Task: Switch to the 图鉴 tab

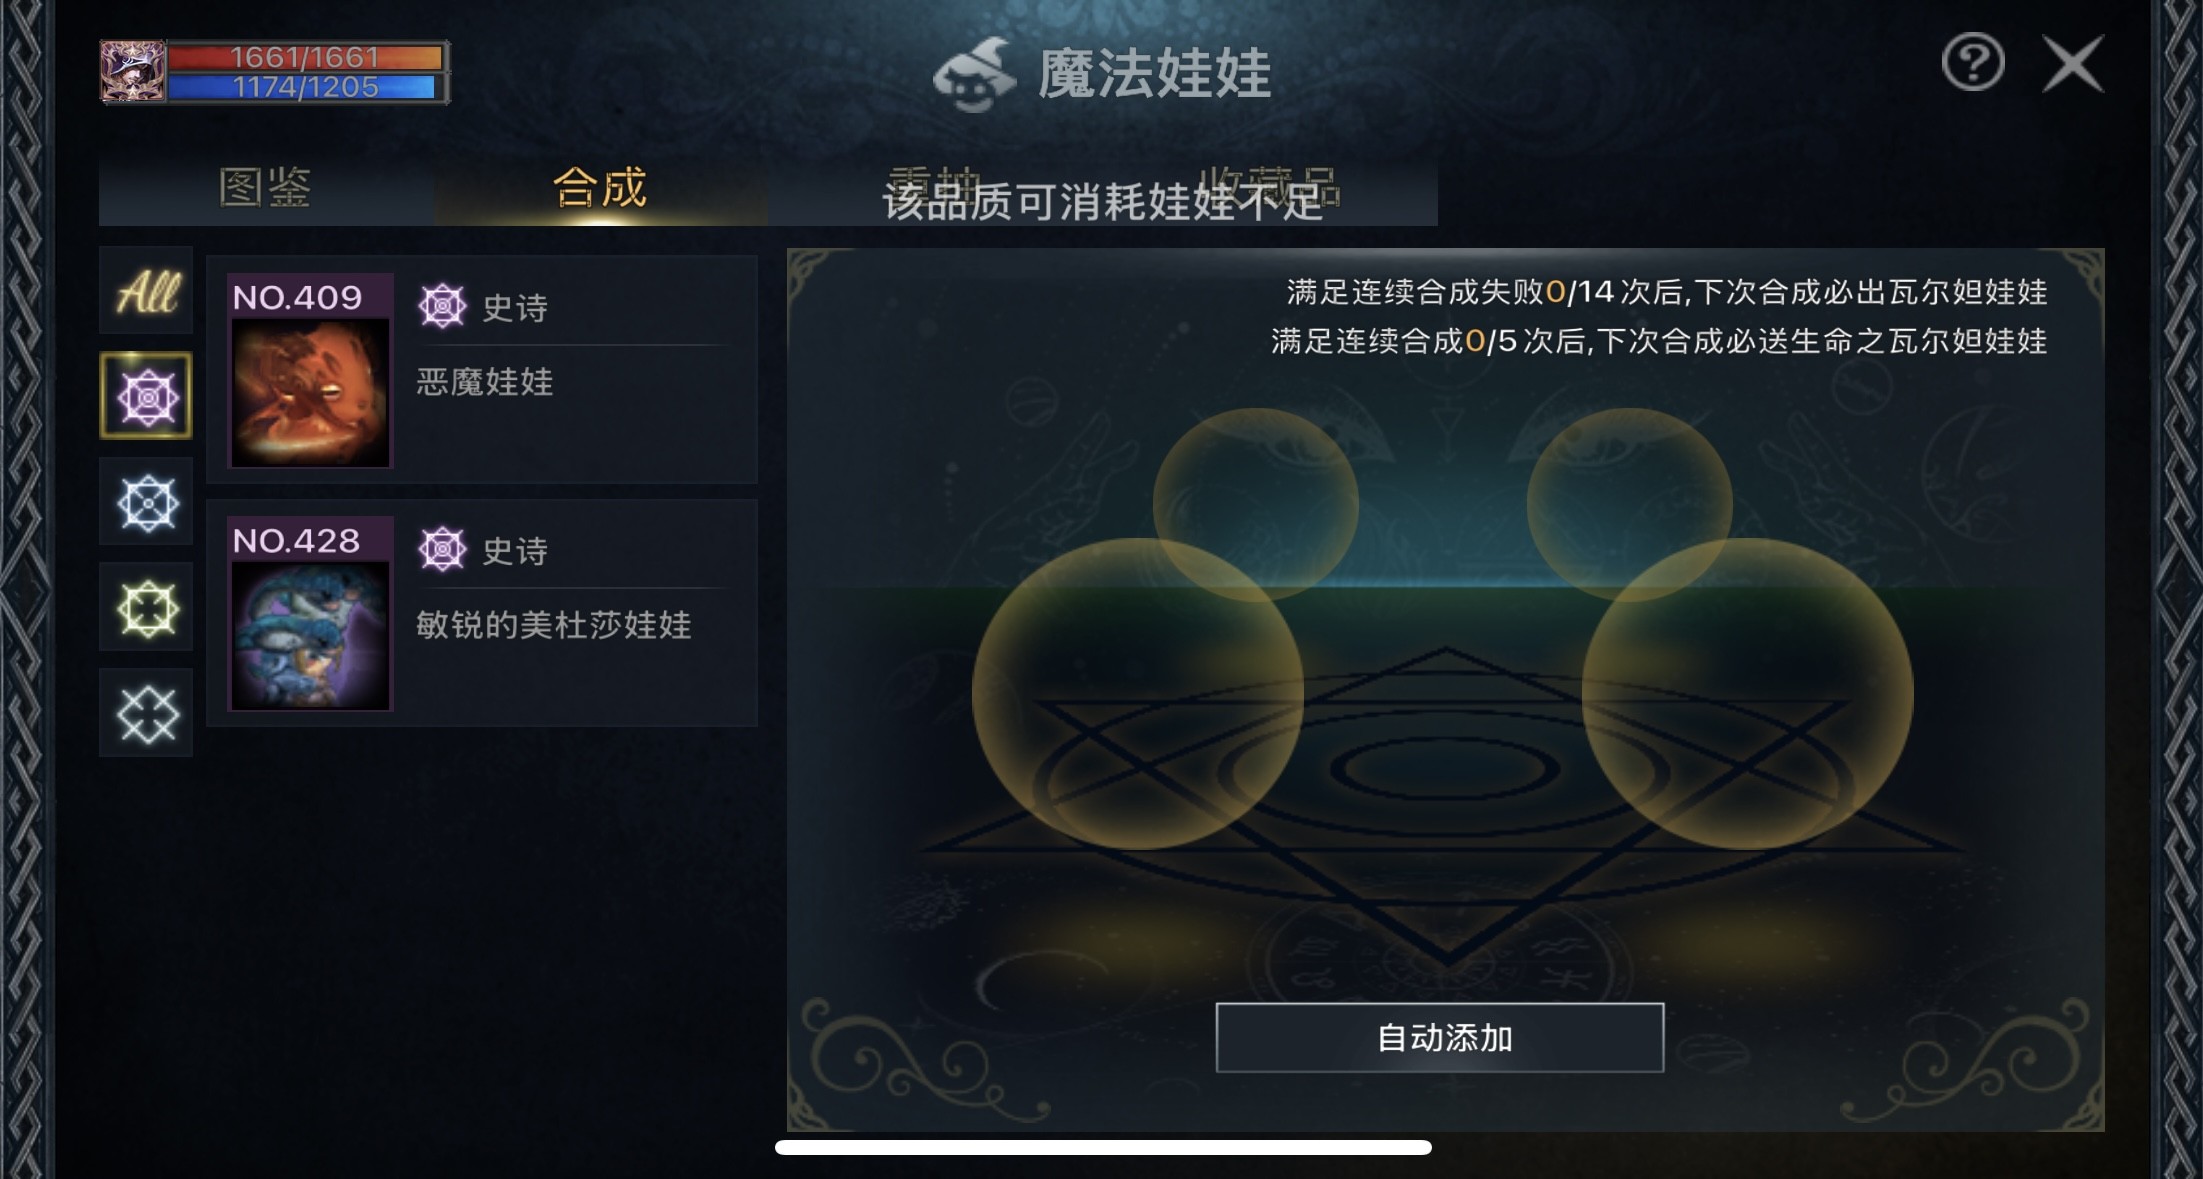Action: coord(266,187)
